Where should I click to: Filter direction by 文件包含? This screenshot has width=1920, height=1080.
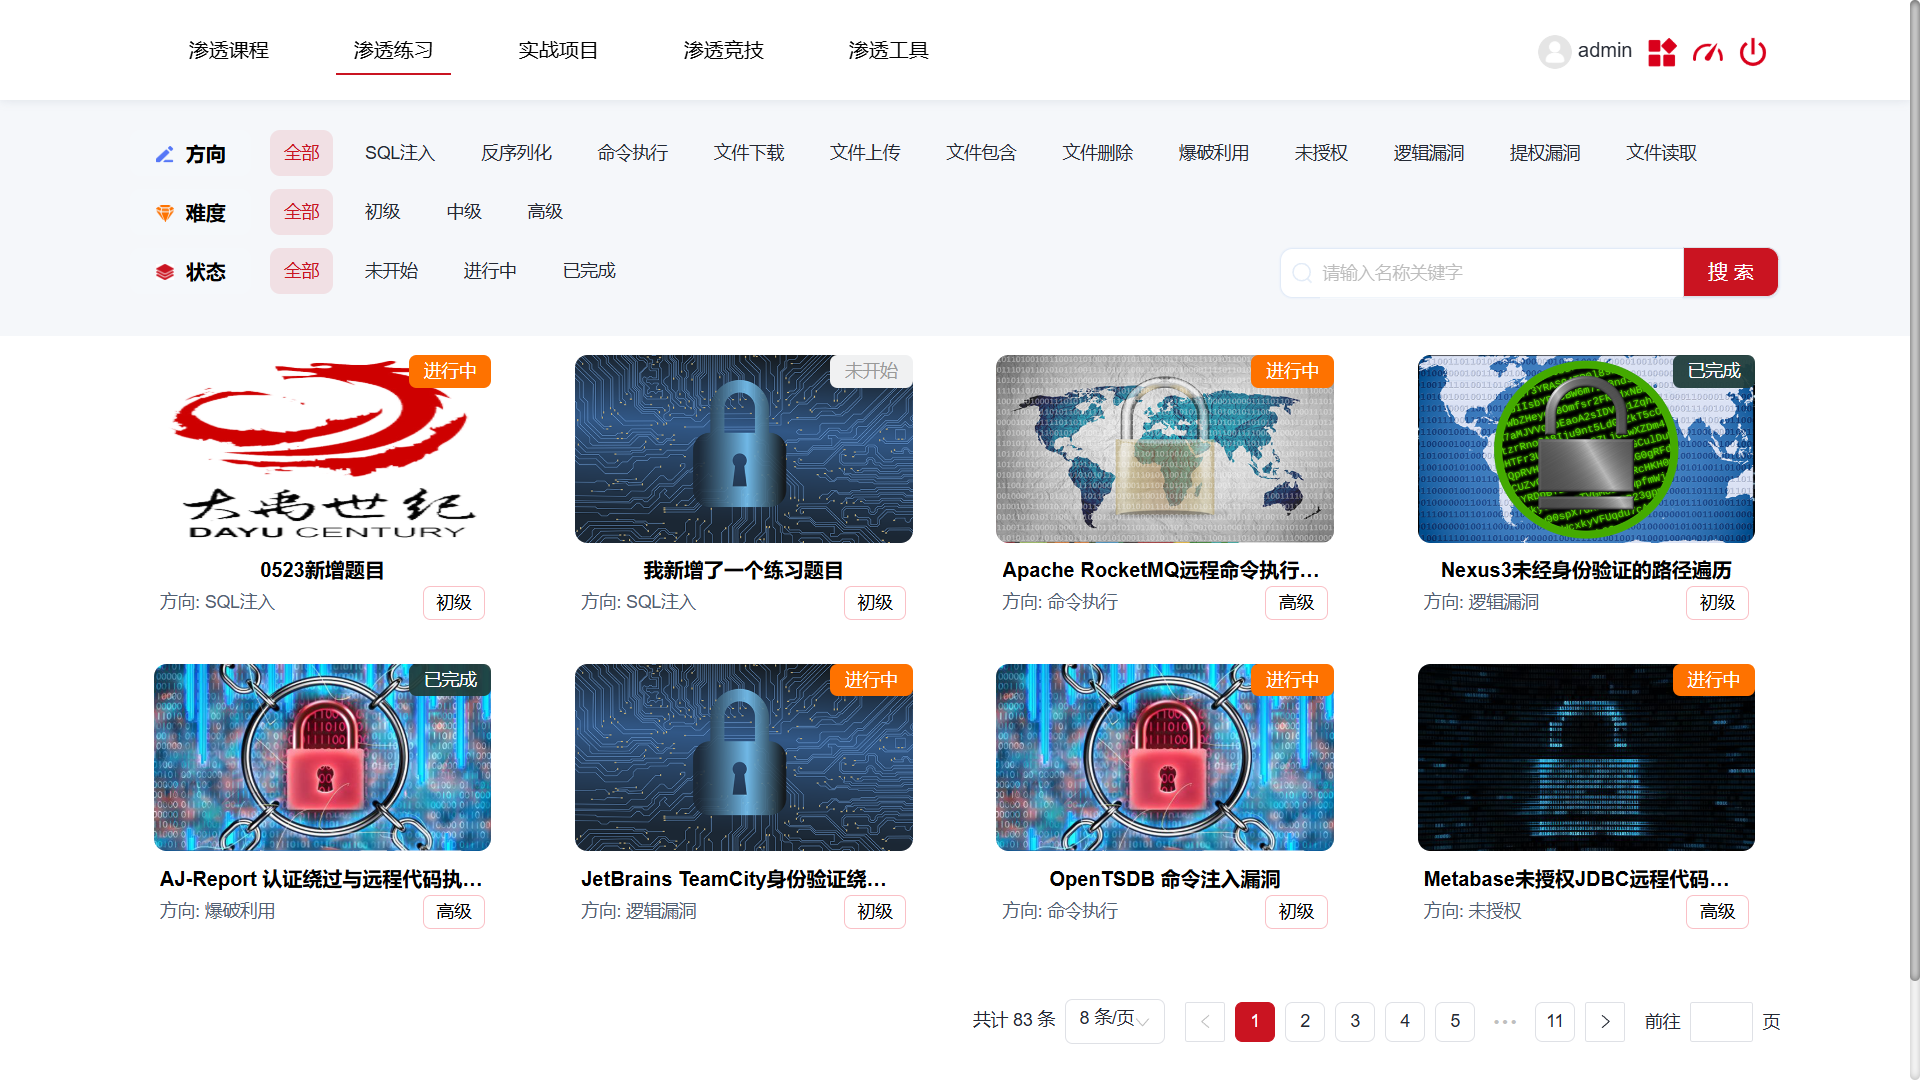point(981,153)
